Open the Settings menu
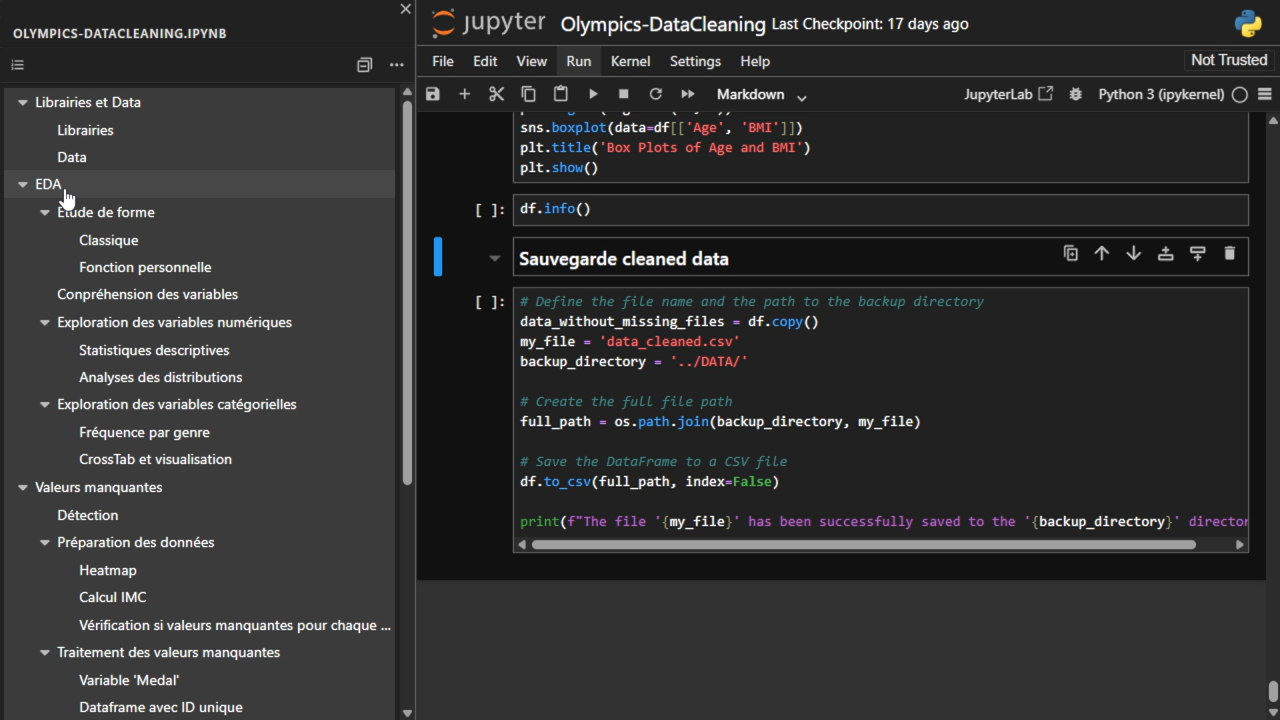Viewport: 1280px width, 720px height. coord(695,61)
